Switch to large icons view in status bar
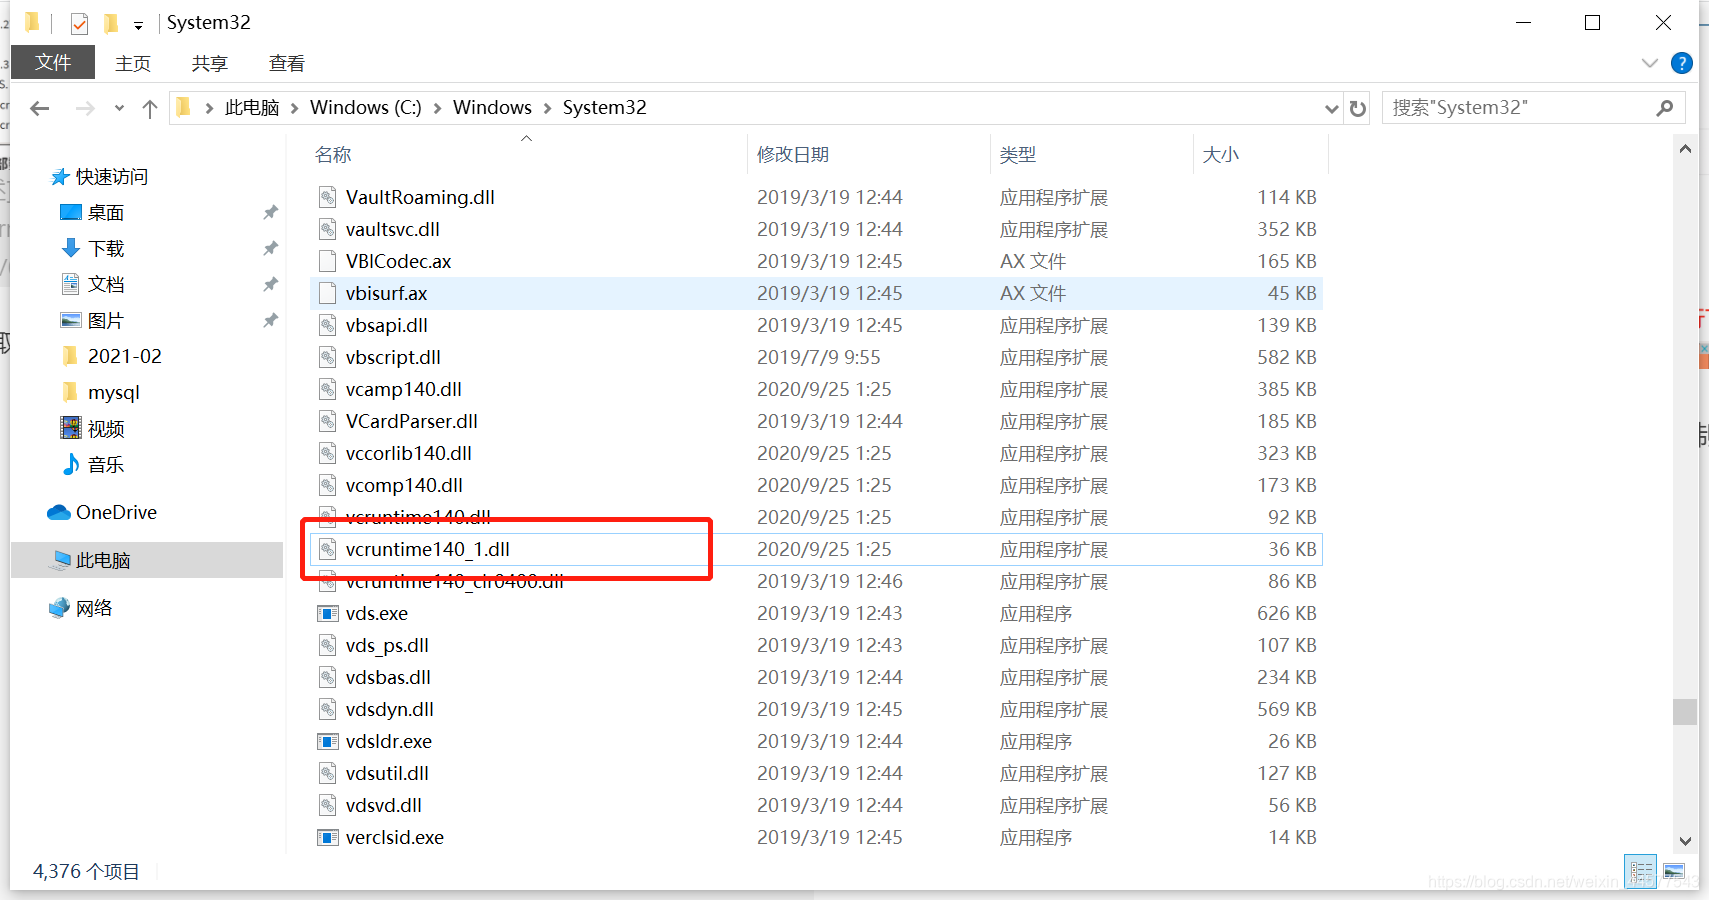 pyautogui.click(x=1673, y=871)
